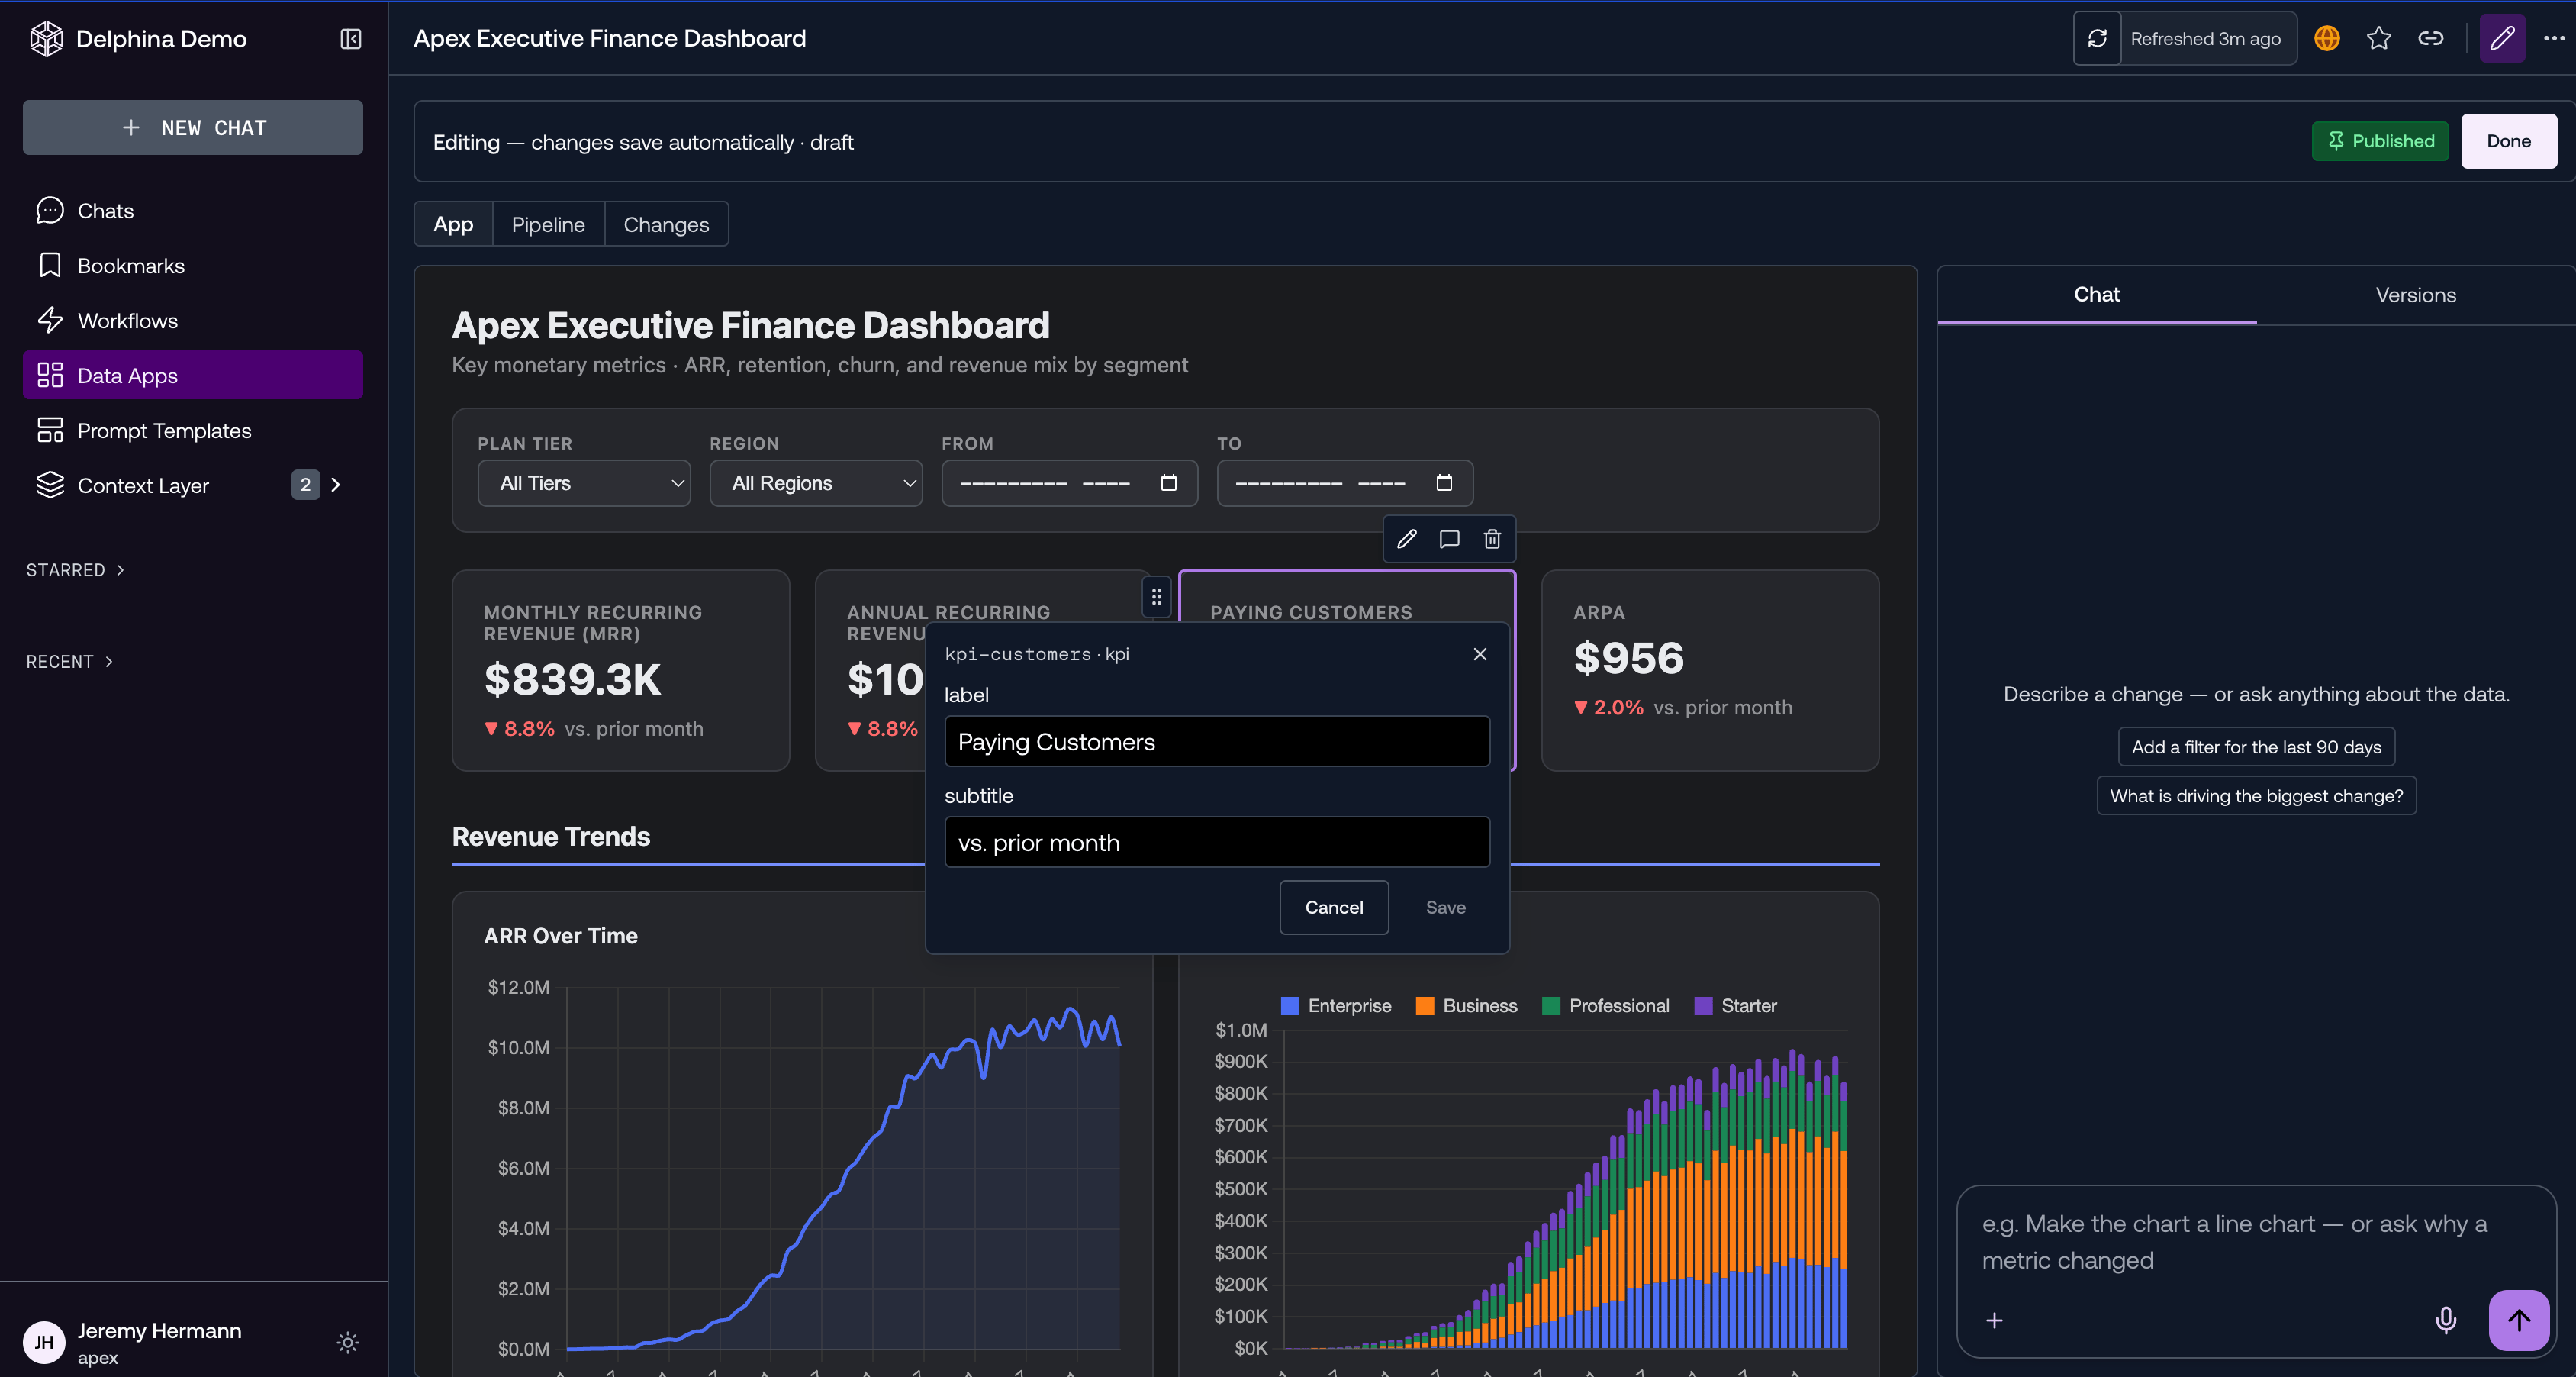Click the 'ARR Over Time' chart title
Viewport: 2576px width, 1377px height.
(561, 935)
